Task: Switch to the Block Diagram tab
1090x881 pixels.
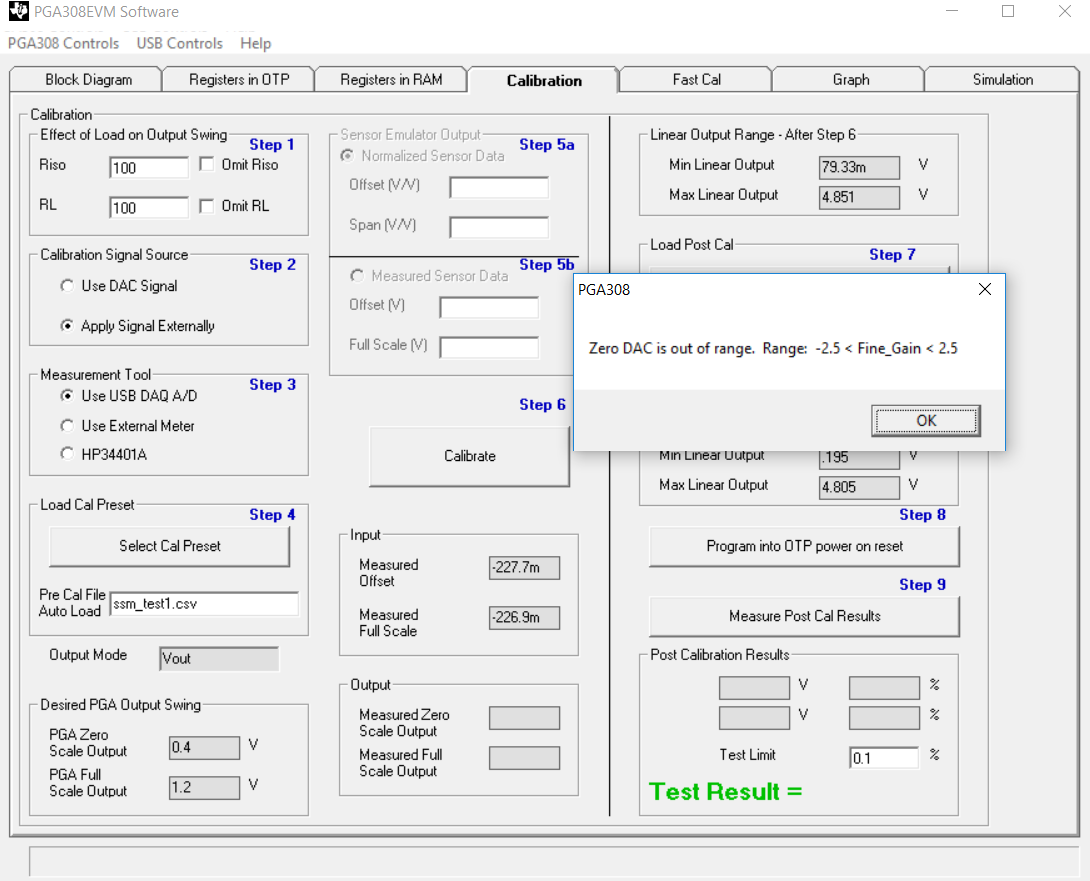Action: pyautogui.click(x=88, y=79)
